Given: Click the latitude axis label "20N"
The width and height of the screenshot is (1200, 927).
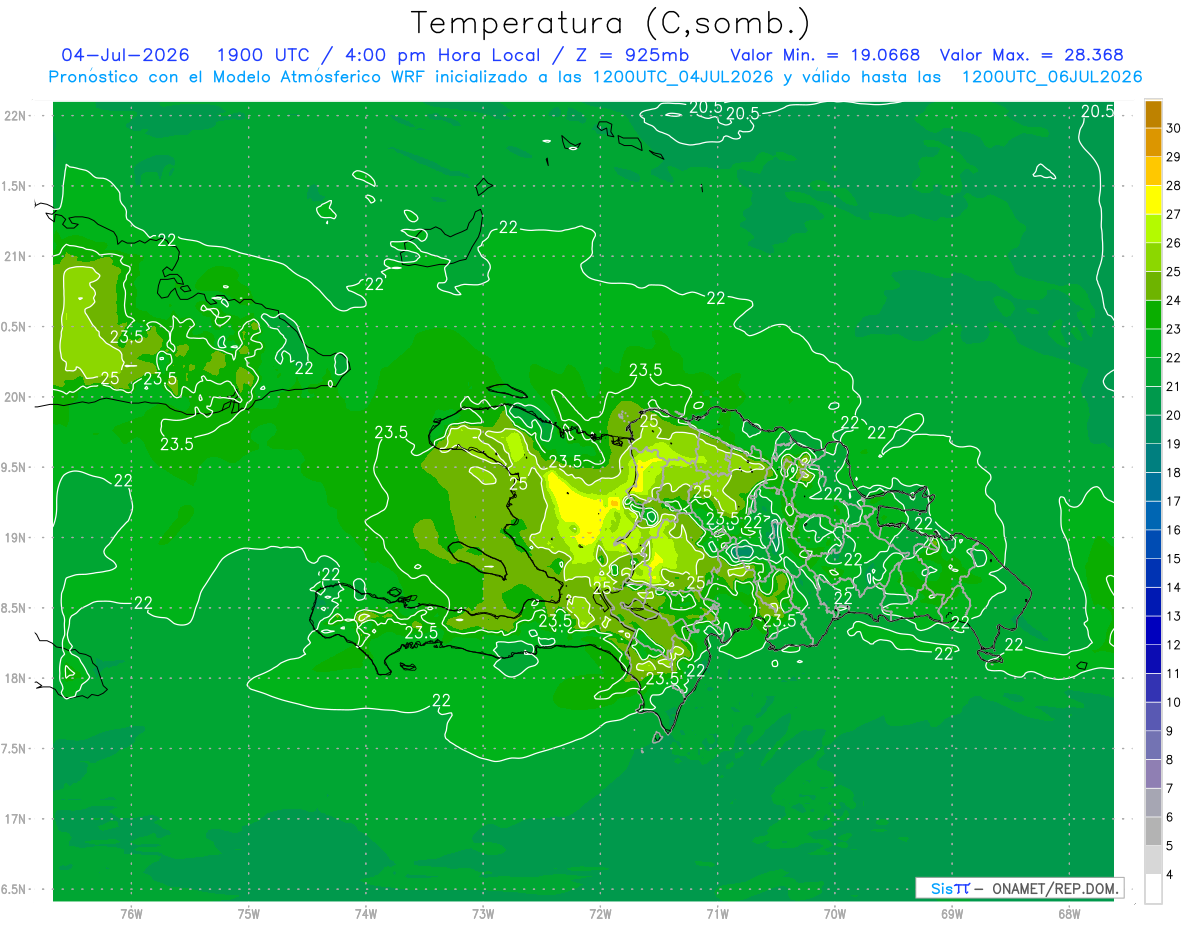Looking at the screenshot, I should 16,397.
